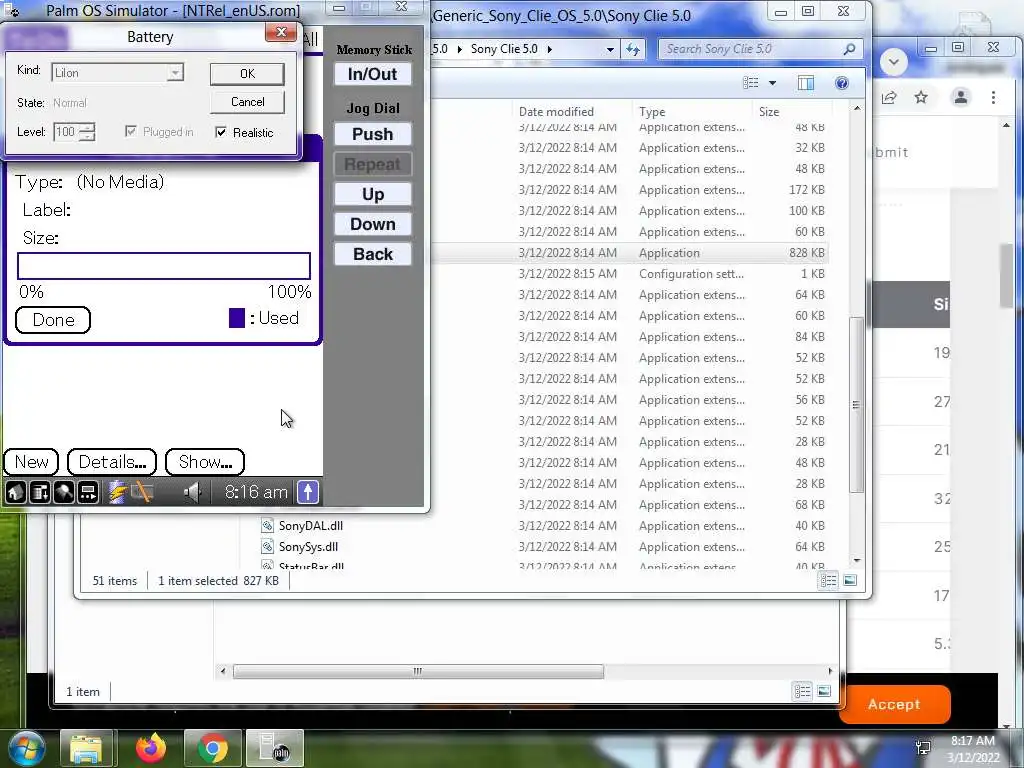Click Jog Dial Down button

coord(372,224)
